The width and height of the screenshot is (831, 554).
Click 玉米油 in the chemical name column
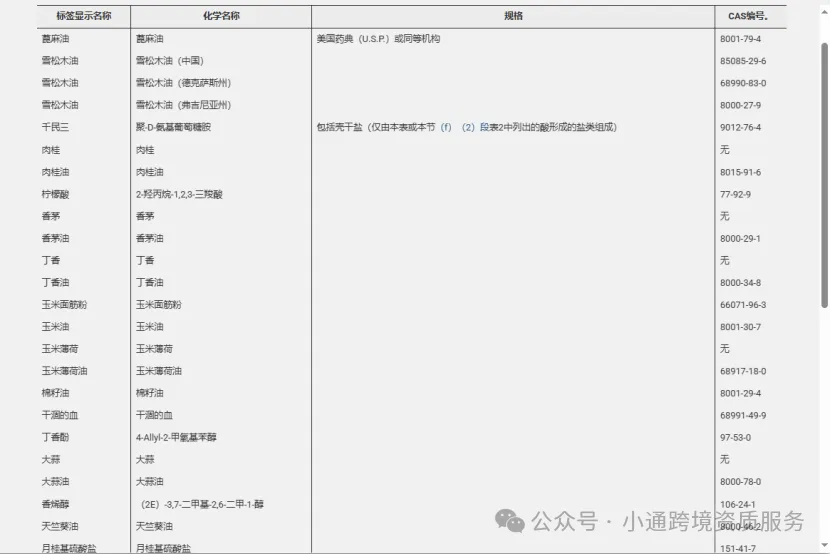(149, 327)
